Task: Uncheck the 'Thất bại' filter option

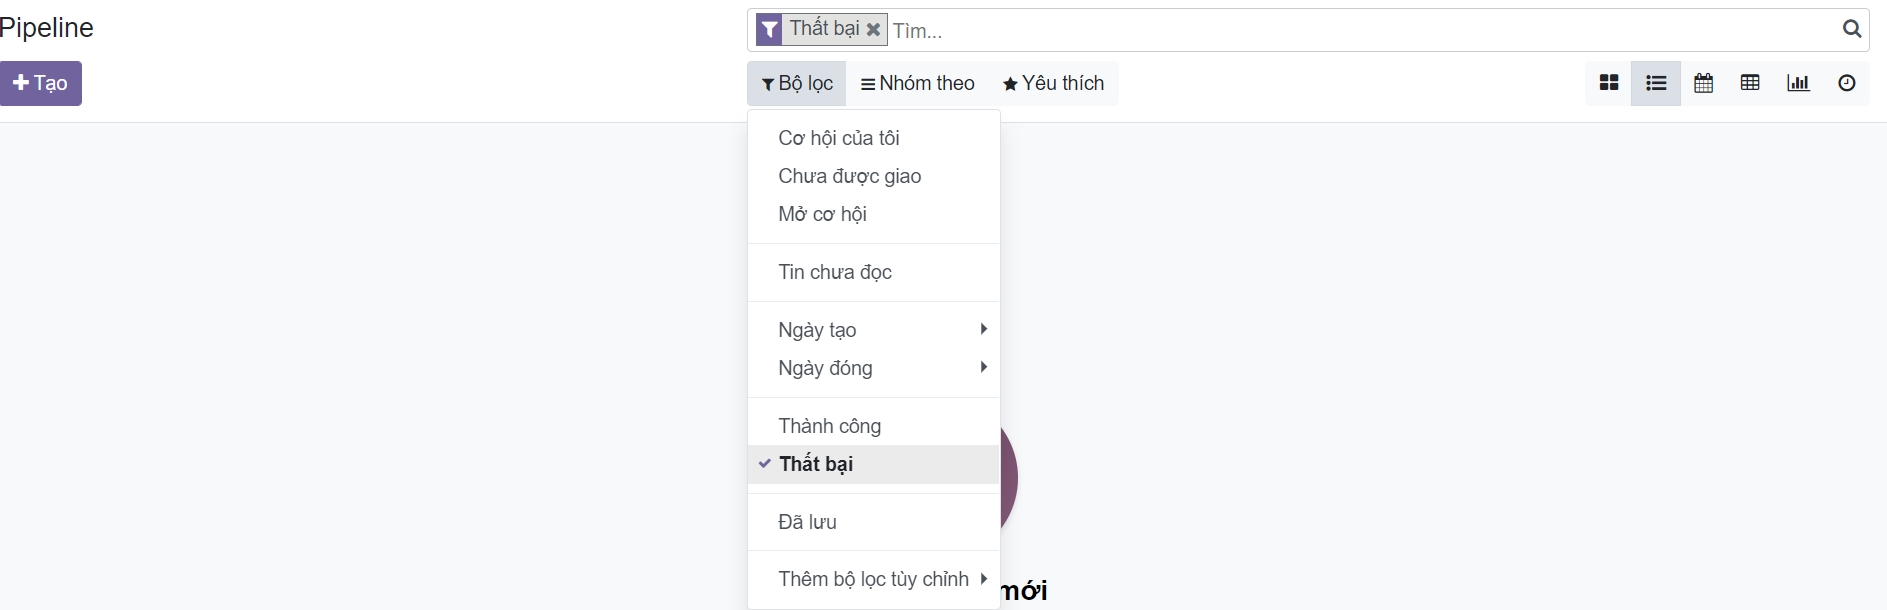Action: pos(816,464)
